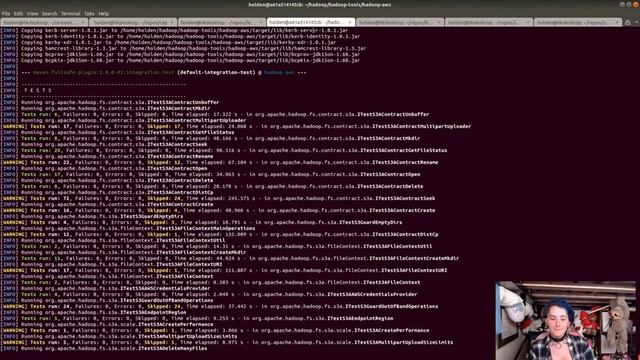Click the Running ITestS3AEndpointRegion line
This screenshot has width=640, height=360.
tap(93, 312)
